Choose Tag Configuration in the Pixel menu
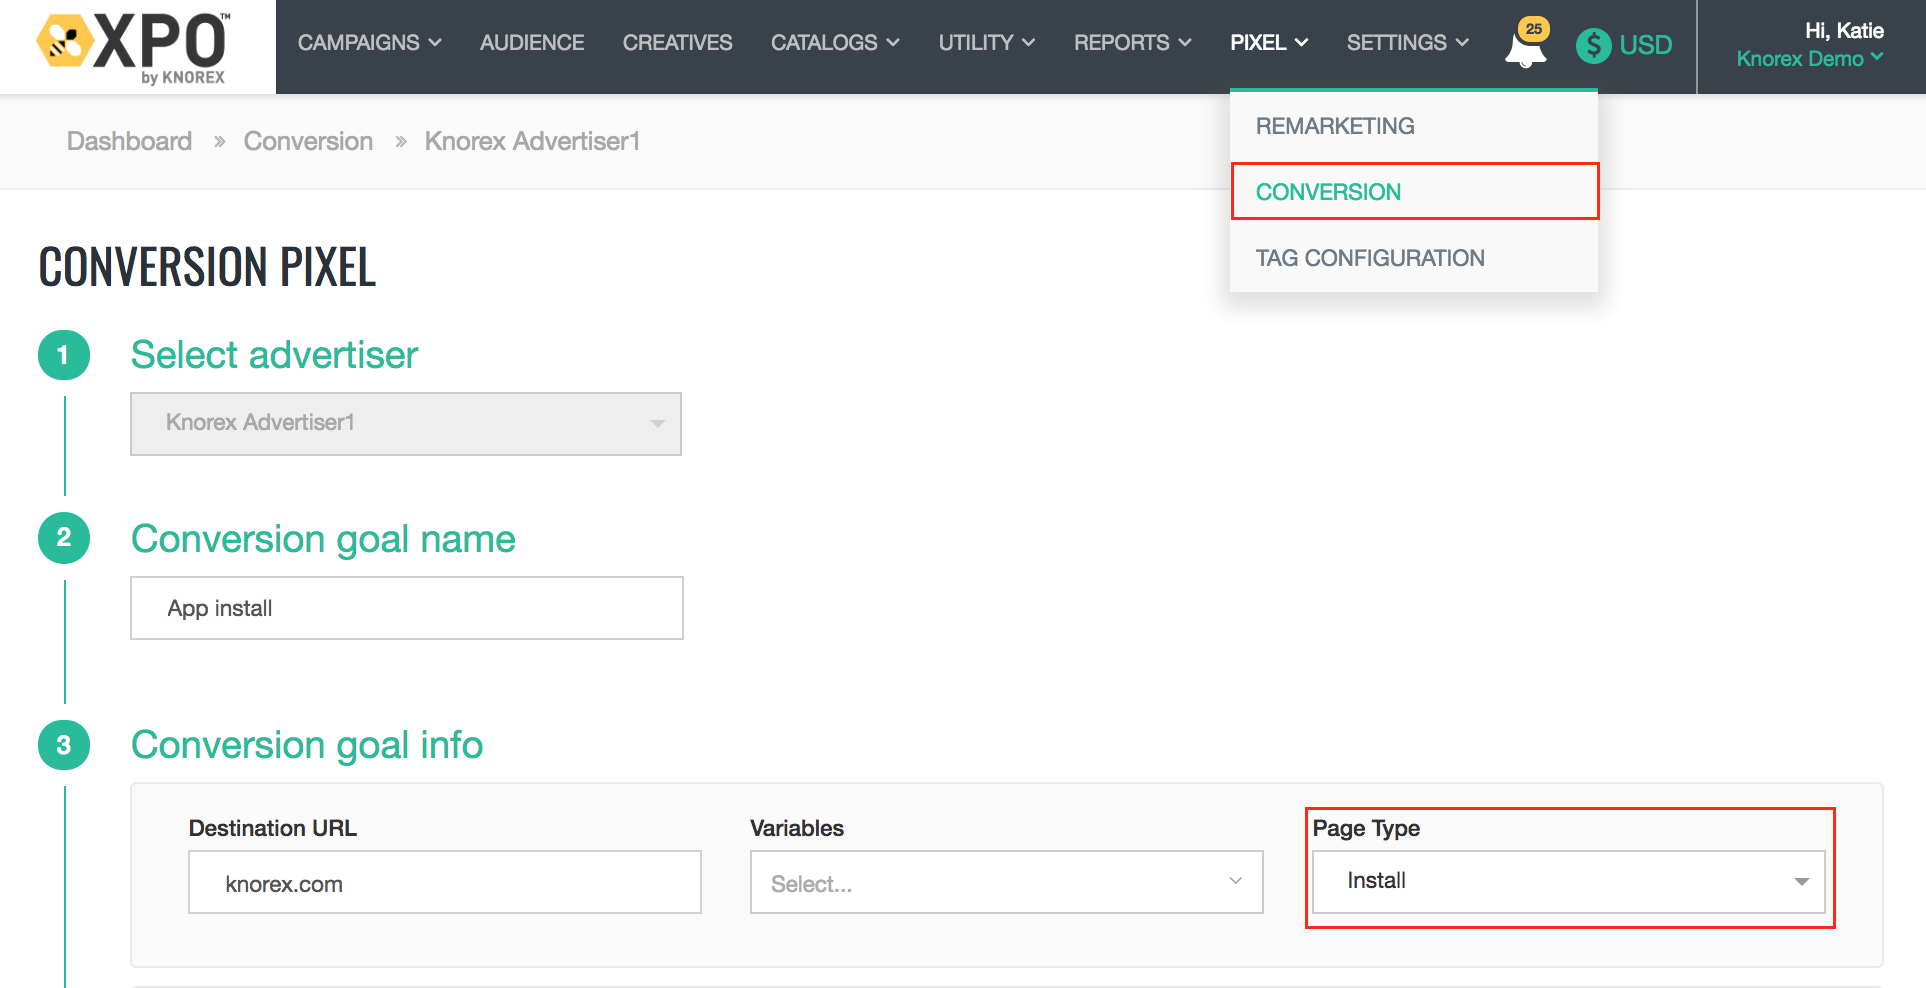The height and width of the screenshot is (988, 1926). 1369,258
